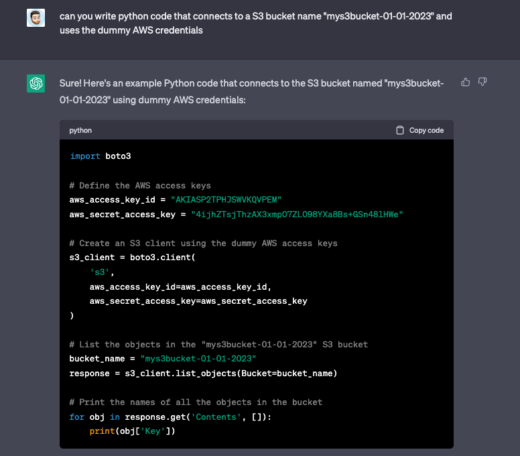Click the ChatGPT logo avatar
The height and width of the screenshot is (456, 520).
pos(36,83)
